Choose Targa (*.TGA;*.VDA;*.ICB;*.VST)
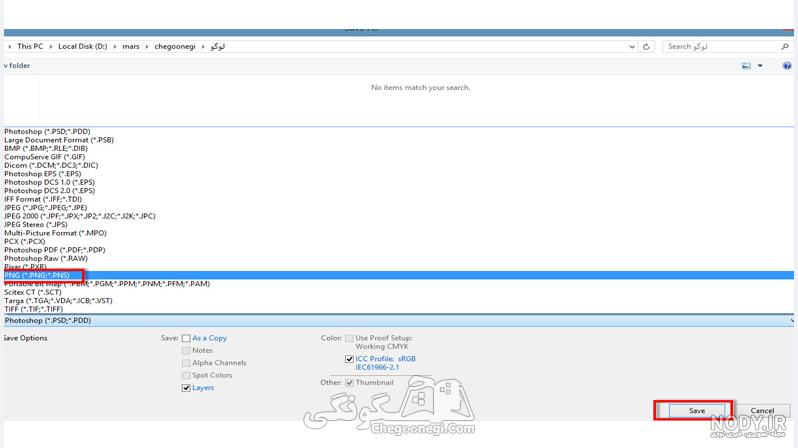Image resolution: width=798 pixels, height=448 pixels. click(x=59, y=301)
